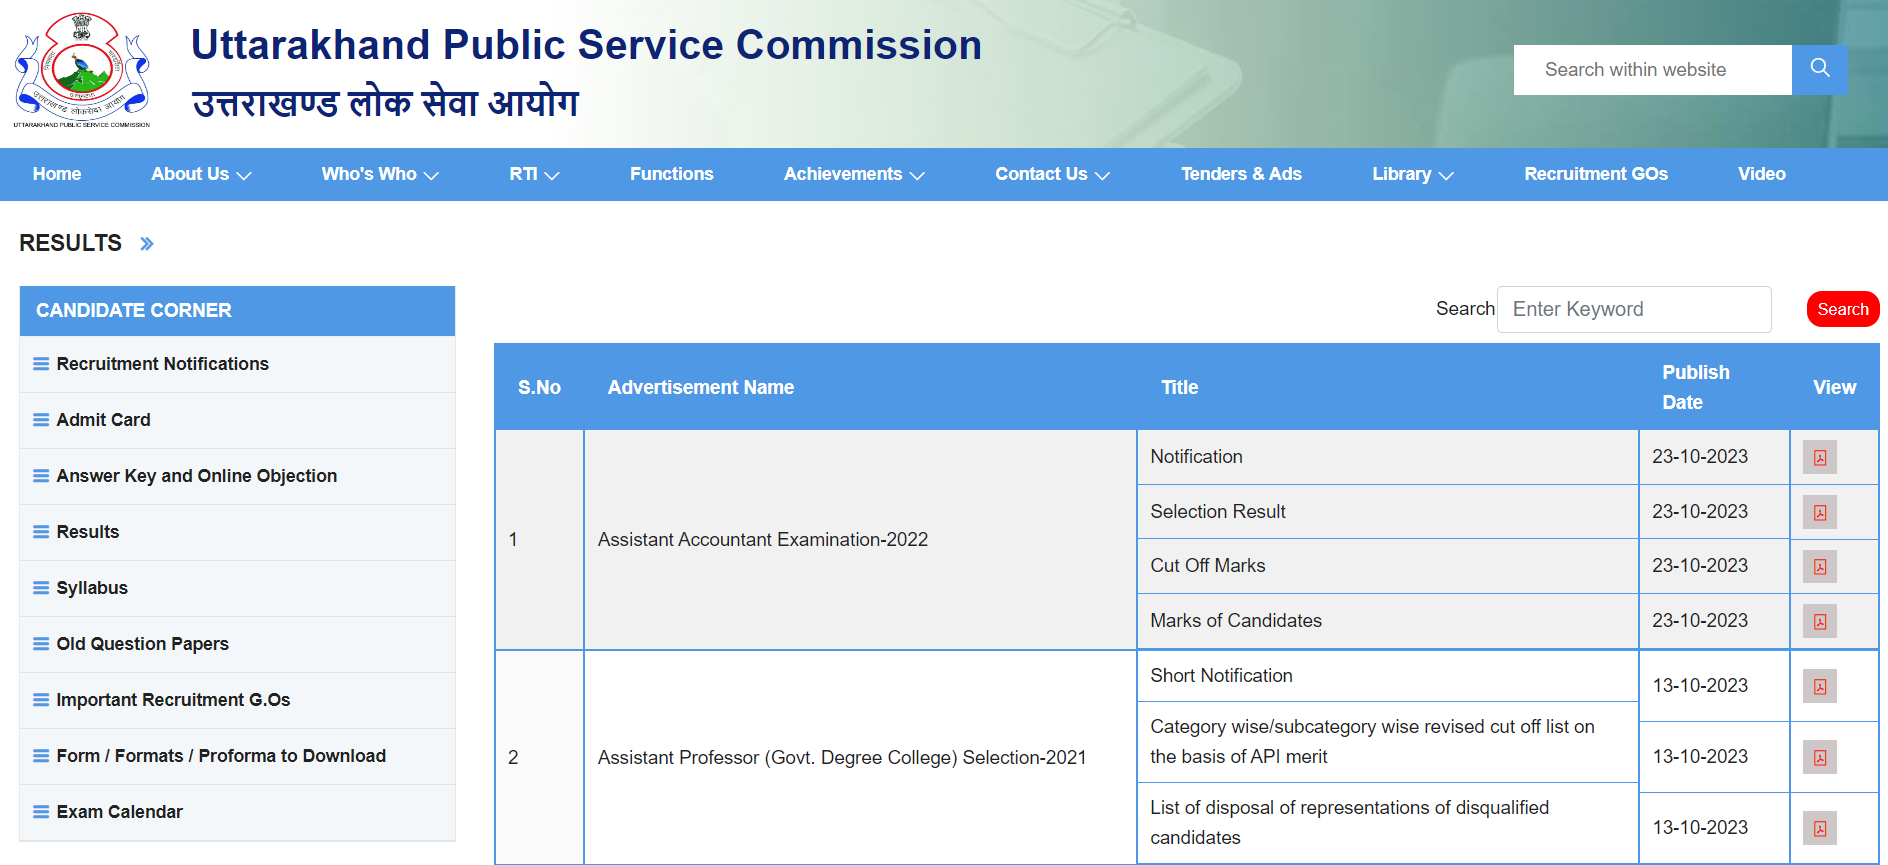Open Admit Card in Candidate Corner

(x=104, y=420)
